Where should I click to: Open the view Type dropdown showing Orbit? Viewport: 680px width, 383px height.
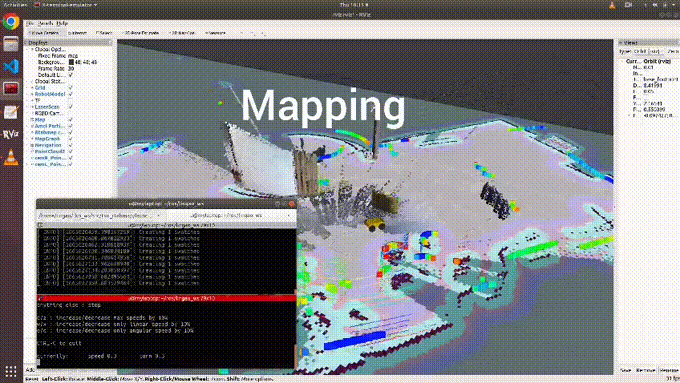647,51
